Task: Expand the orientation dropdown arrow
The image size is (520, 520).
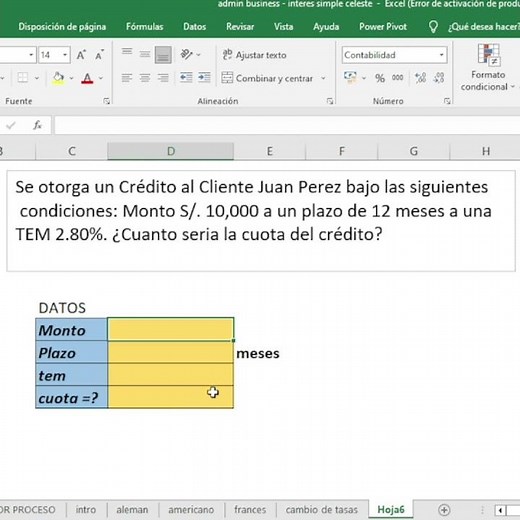Action: click(198, 54)
